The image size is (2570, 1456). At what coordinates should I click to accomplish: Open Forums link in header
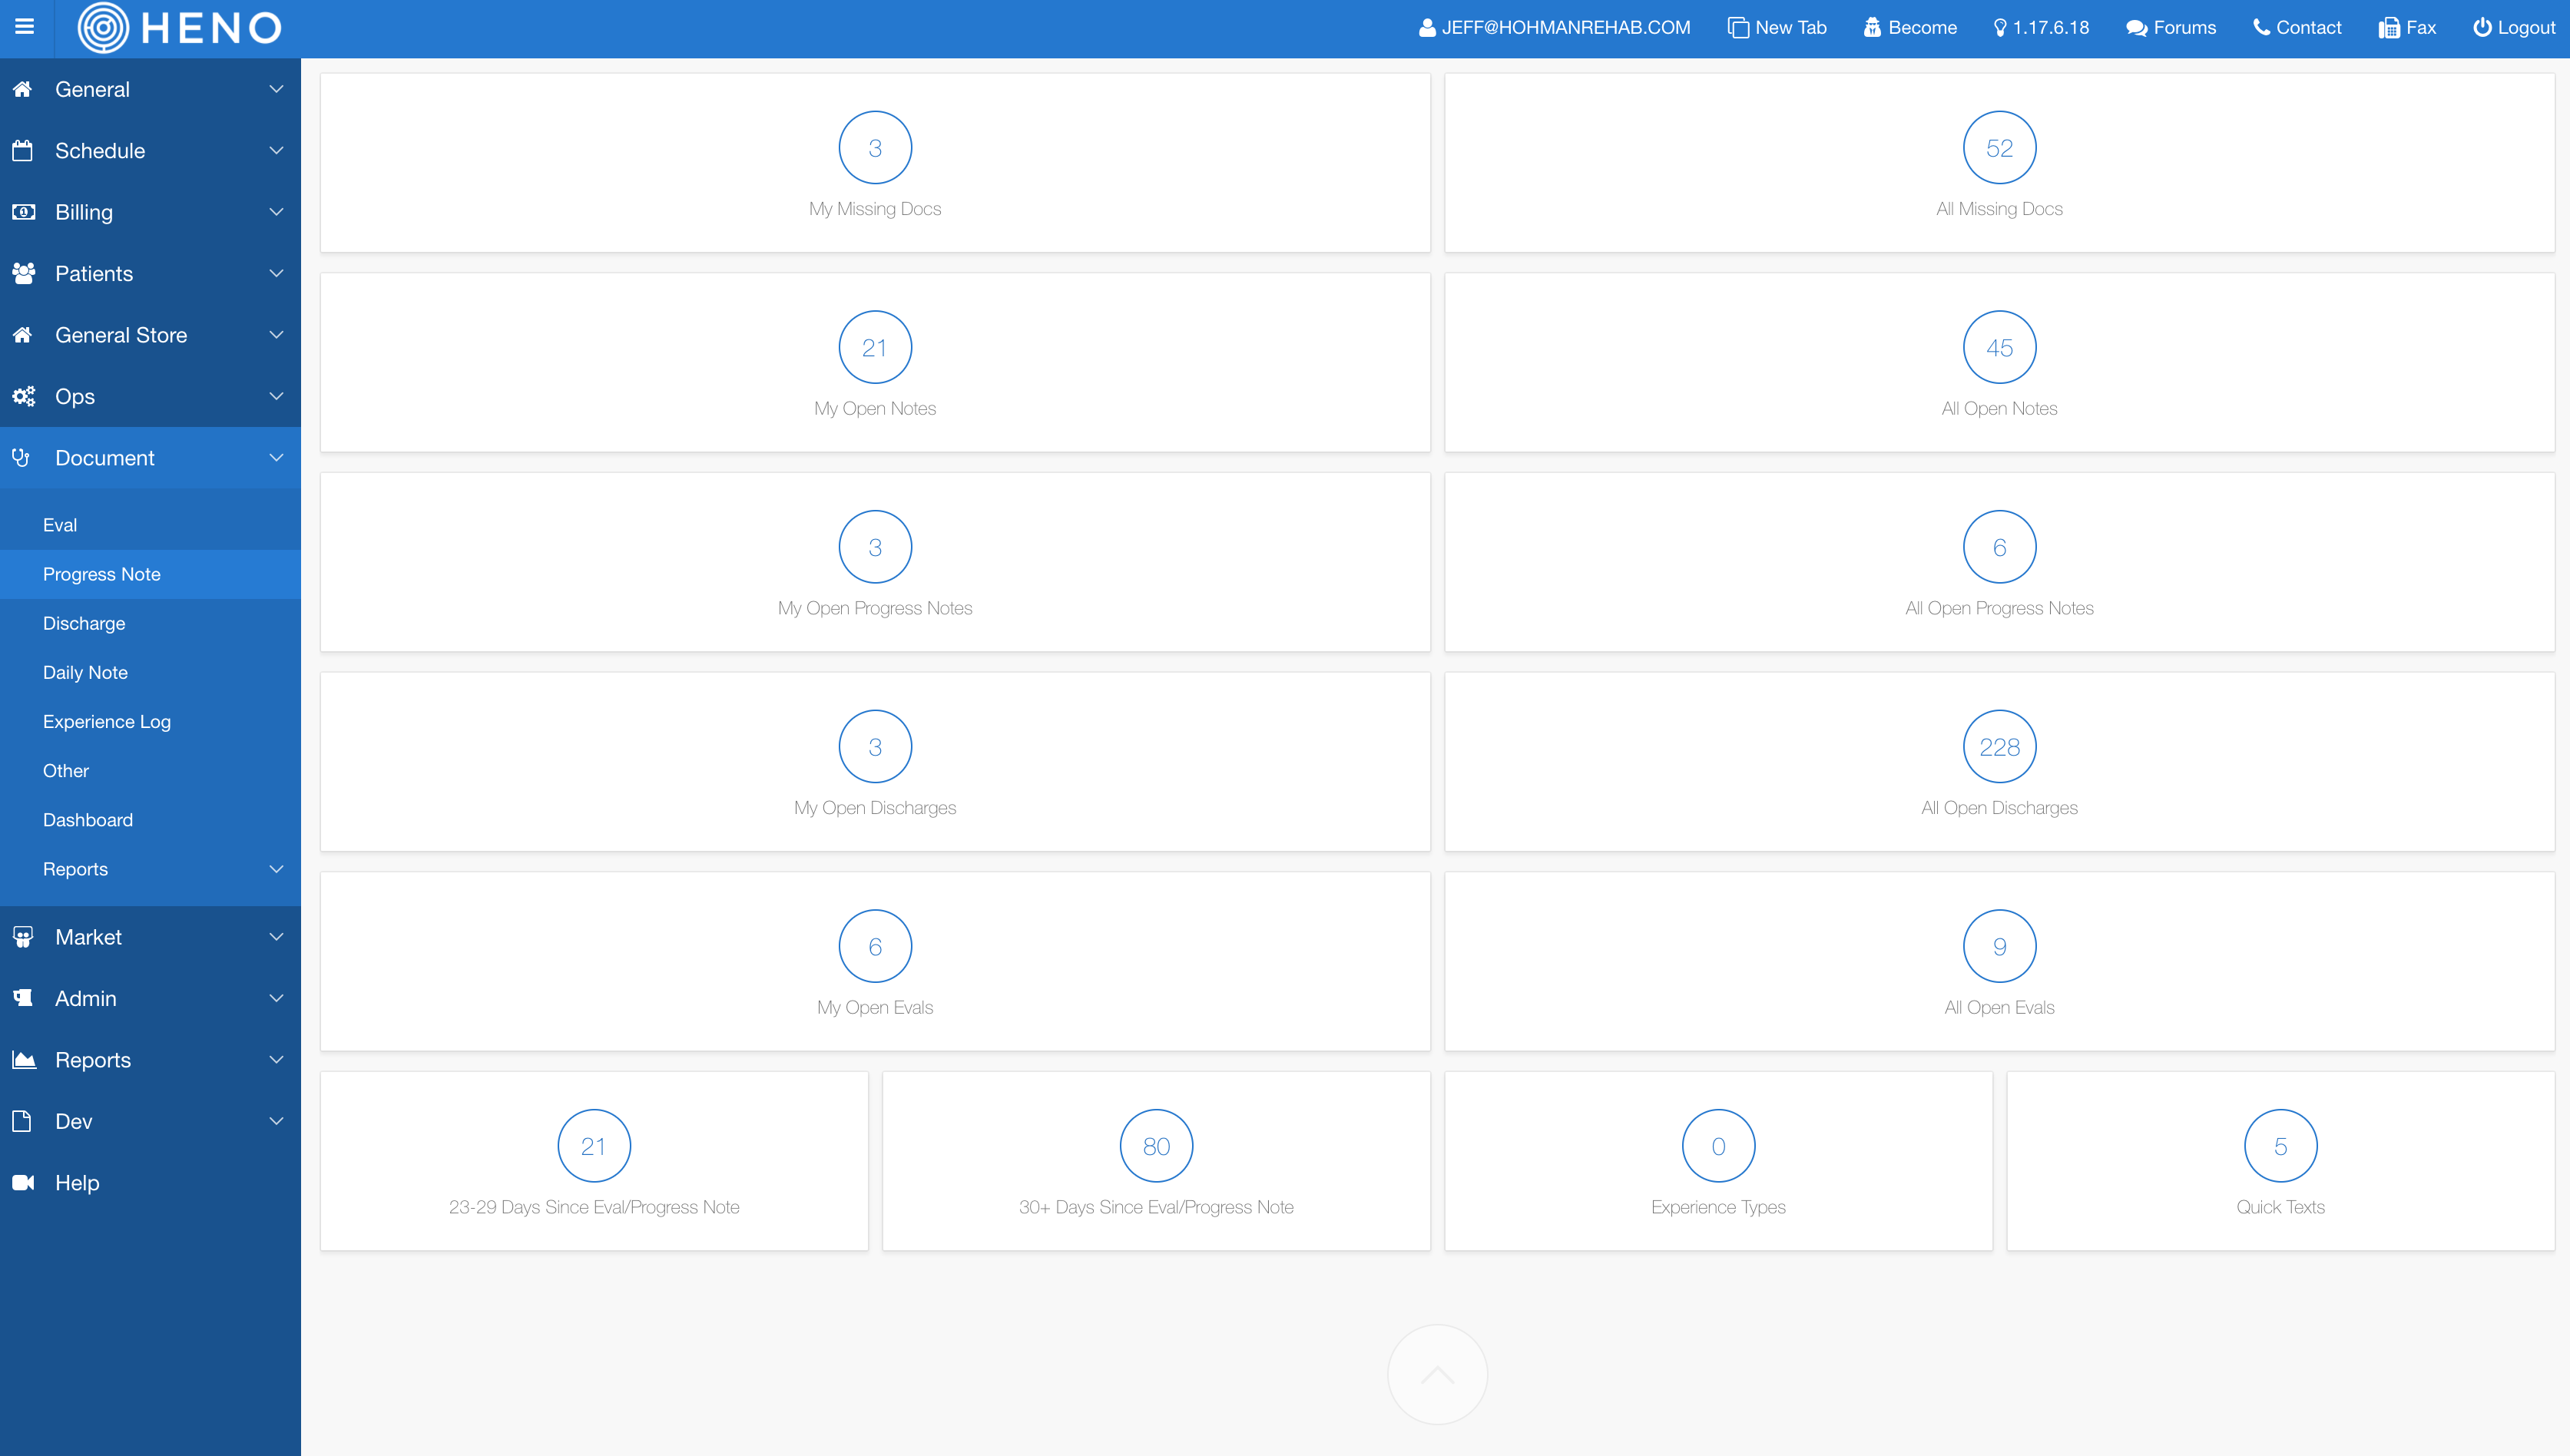tap(2171, 28)
